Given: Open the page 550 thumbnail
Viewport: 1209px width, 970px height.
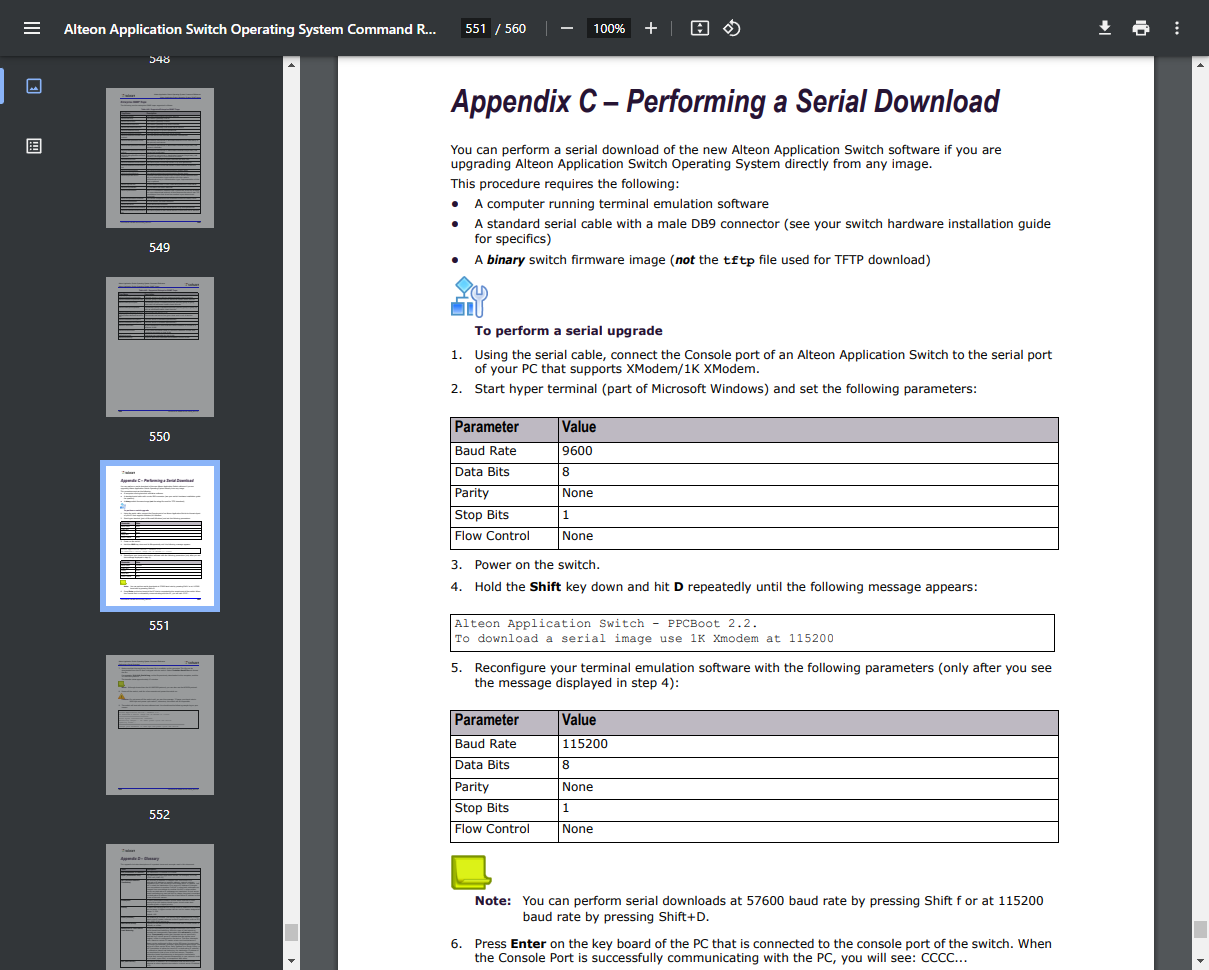Looking at the screenshot, I should click(x=160, y=347).
